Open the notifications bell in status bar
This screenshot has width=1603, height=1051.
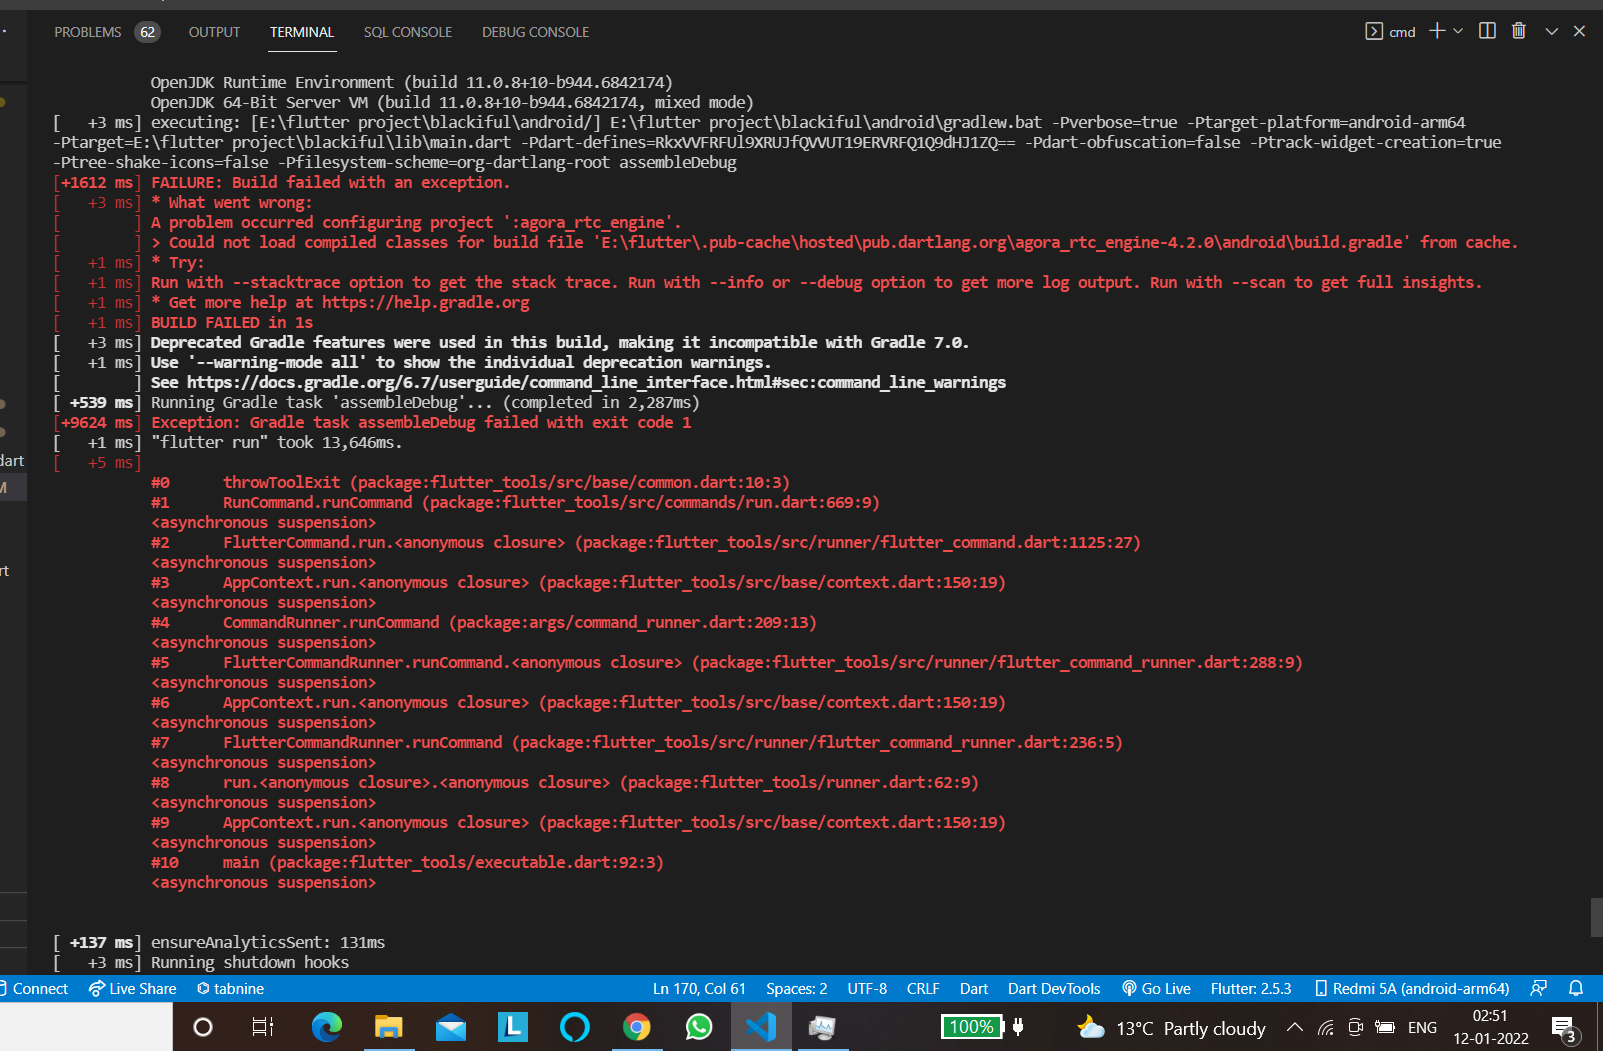pos(1578,989)
